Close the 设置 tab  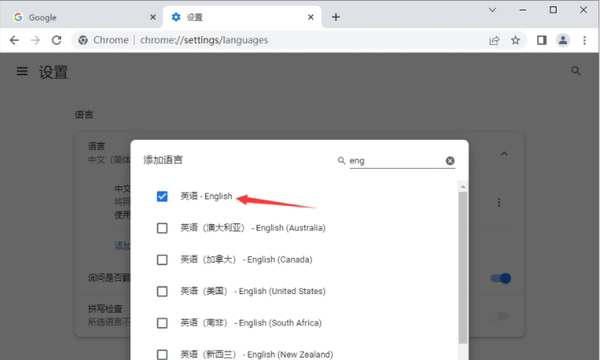pyautogui.click(x=311, y=17)
